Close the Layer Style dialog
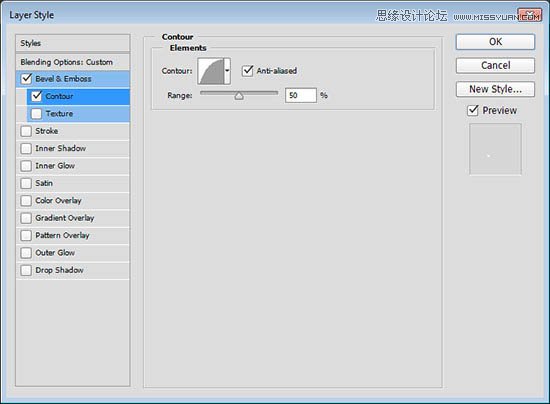The image size is (550, 404). [530, 15]
